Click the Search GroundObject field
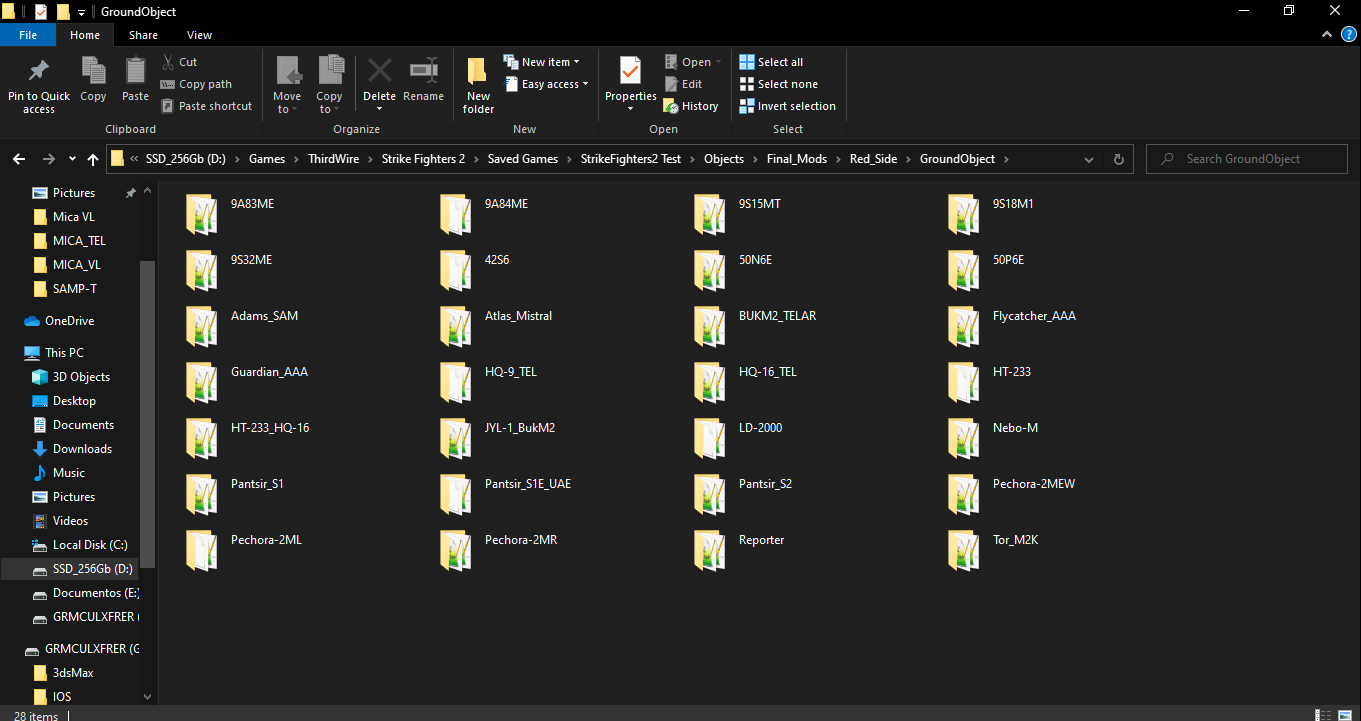The image size is (1361, 721). (1245, 159)
